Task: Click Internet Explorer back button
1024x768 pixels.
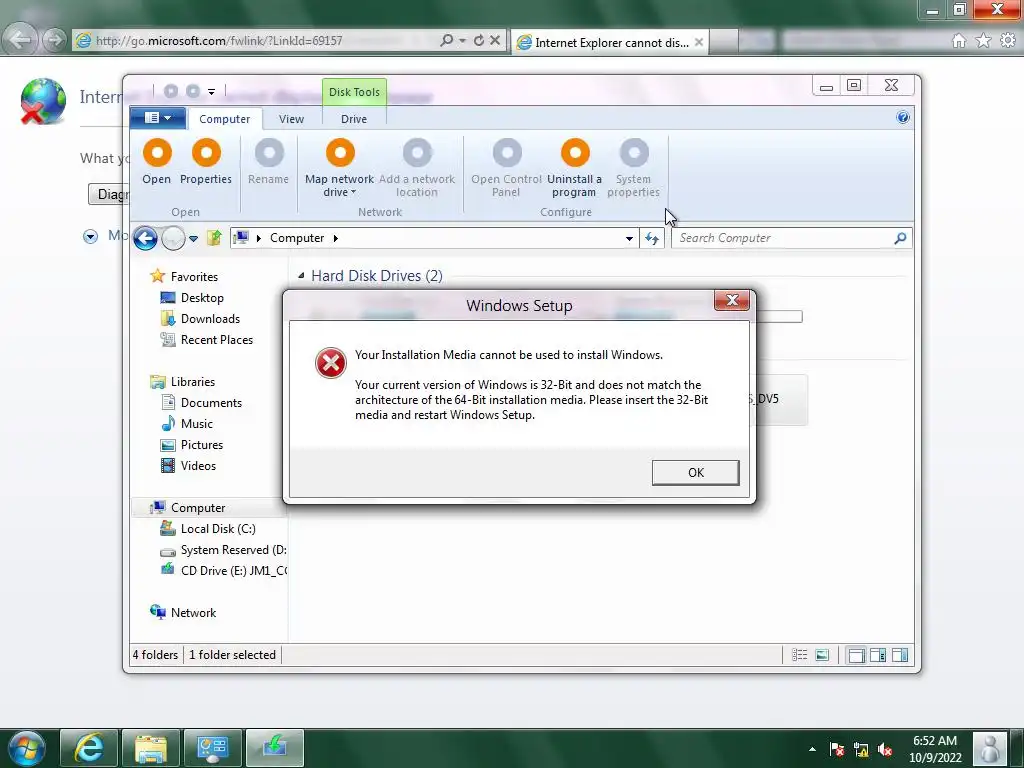Action: click(20, 40)
